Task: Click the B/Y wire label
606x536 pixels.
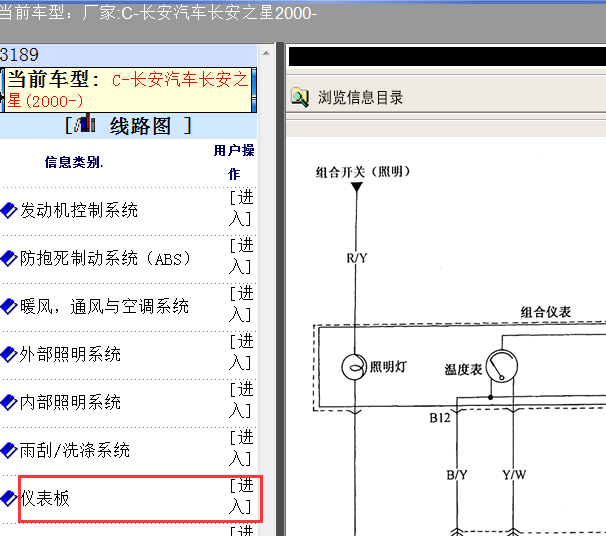Action: pyautogui.click(x=457, y=475)
